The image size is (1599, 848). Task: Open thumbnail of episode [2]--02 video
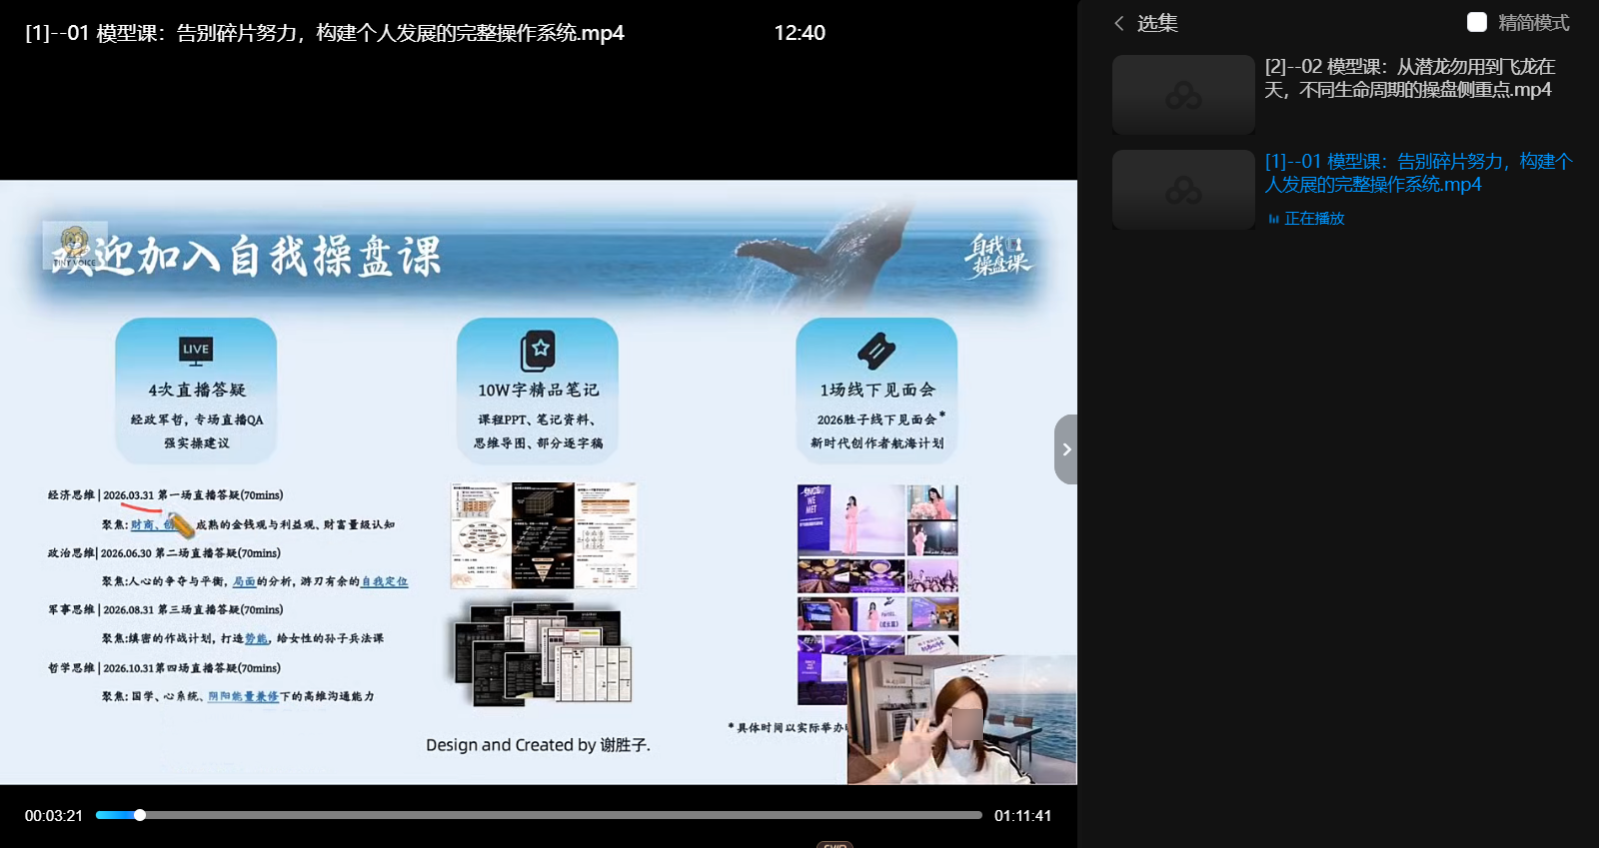coord(1183,95)
